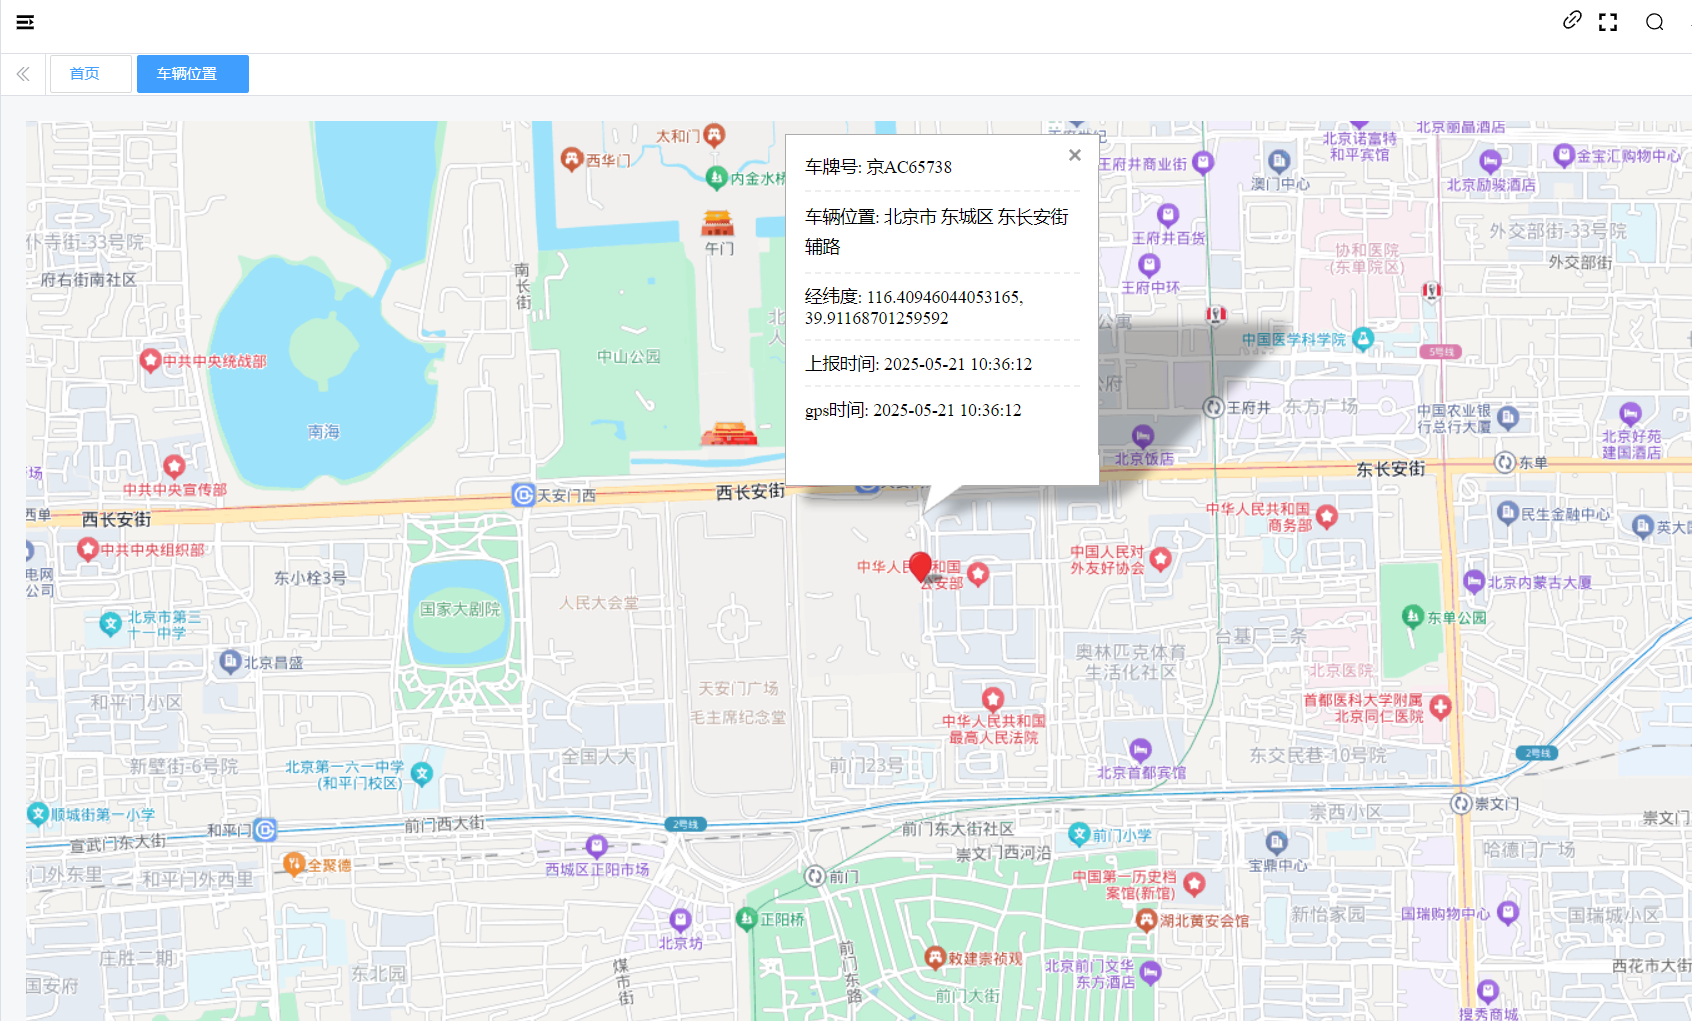This screenshot has height=1021, width=1692.
Task: Click the 南海 lake label
Action: click(323, 432)
